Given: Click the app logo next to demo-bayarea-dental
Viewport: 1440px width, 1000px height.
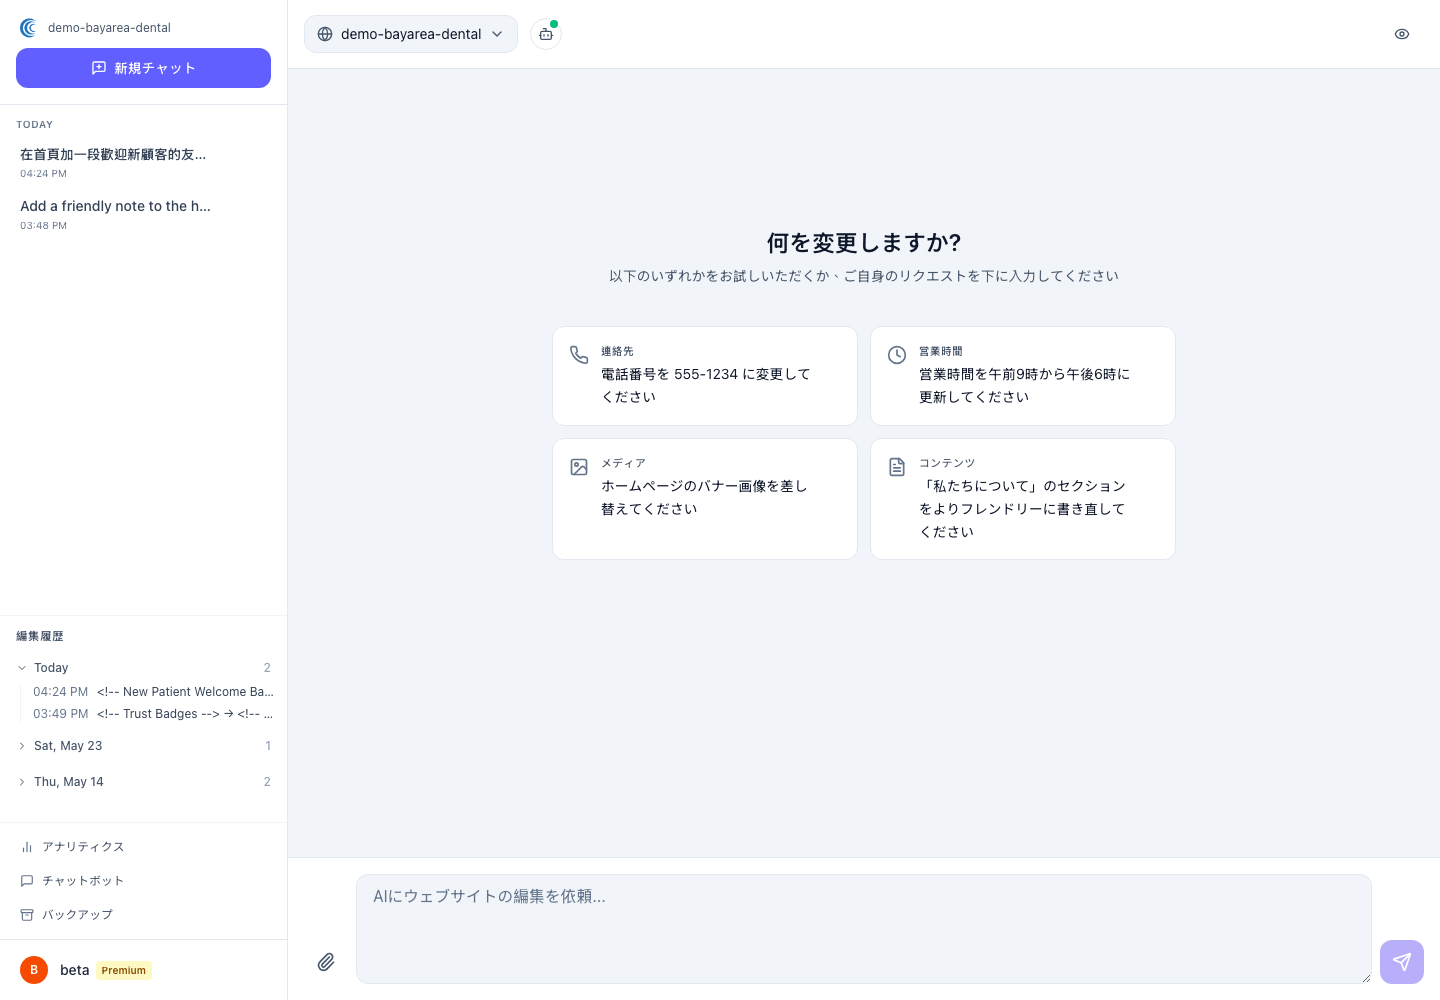Looking at the screenshot, I should pos(28,28).
